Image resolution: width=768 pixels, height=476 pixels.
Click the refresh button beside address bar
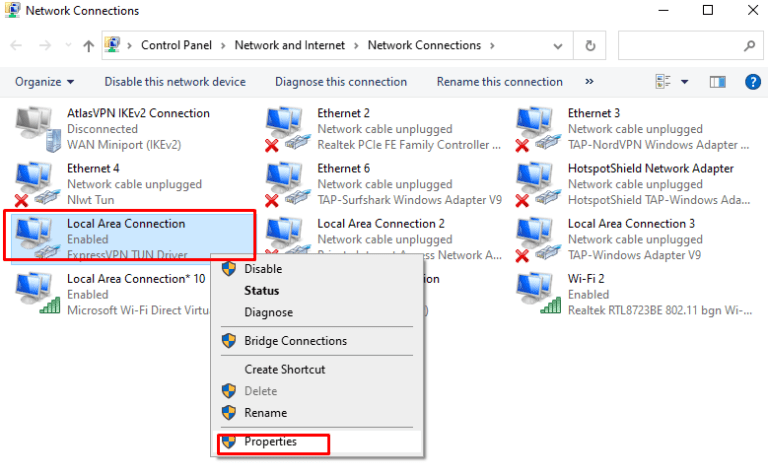[x=591, y=45]
